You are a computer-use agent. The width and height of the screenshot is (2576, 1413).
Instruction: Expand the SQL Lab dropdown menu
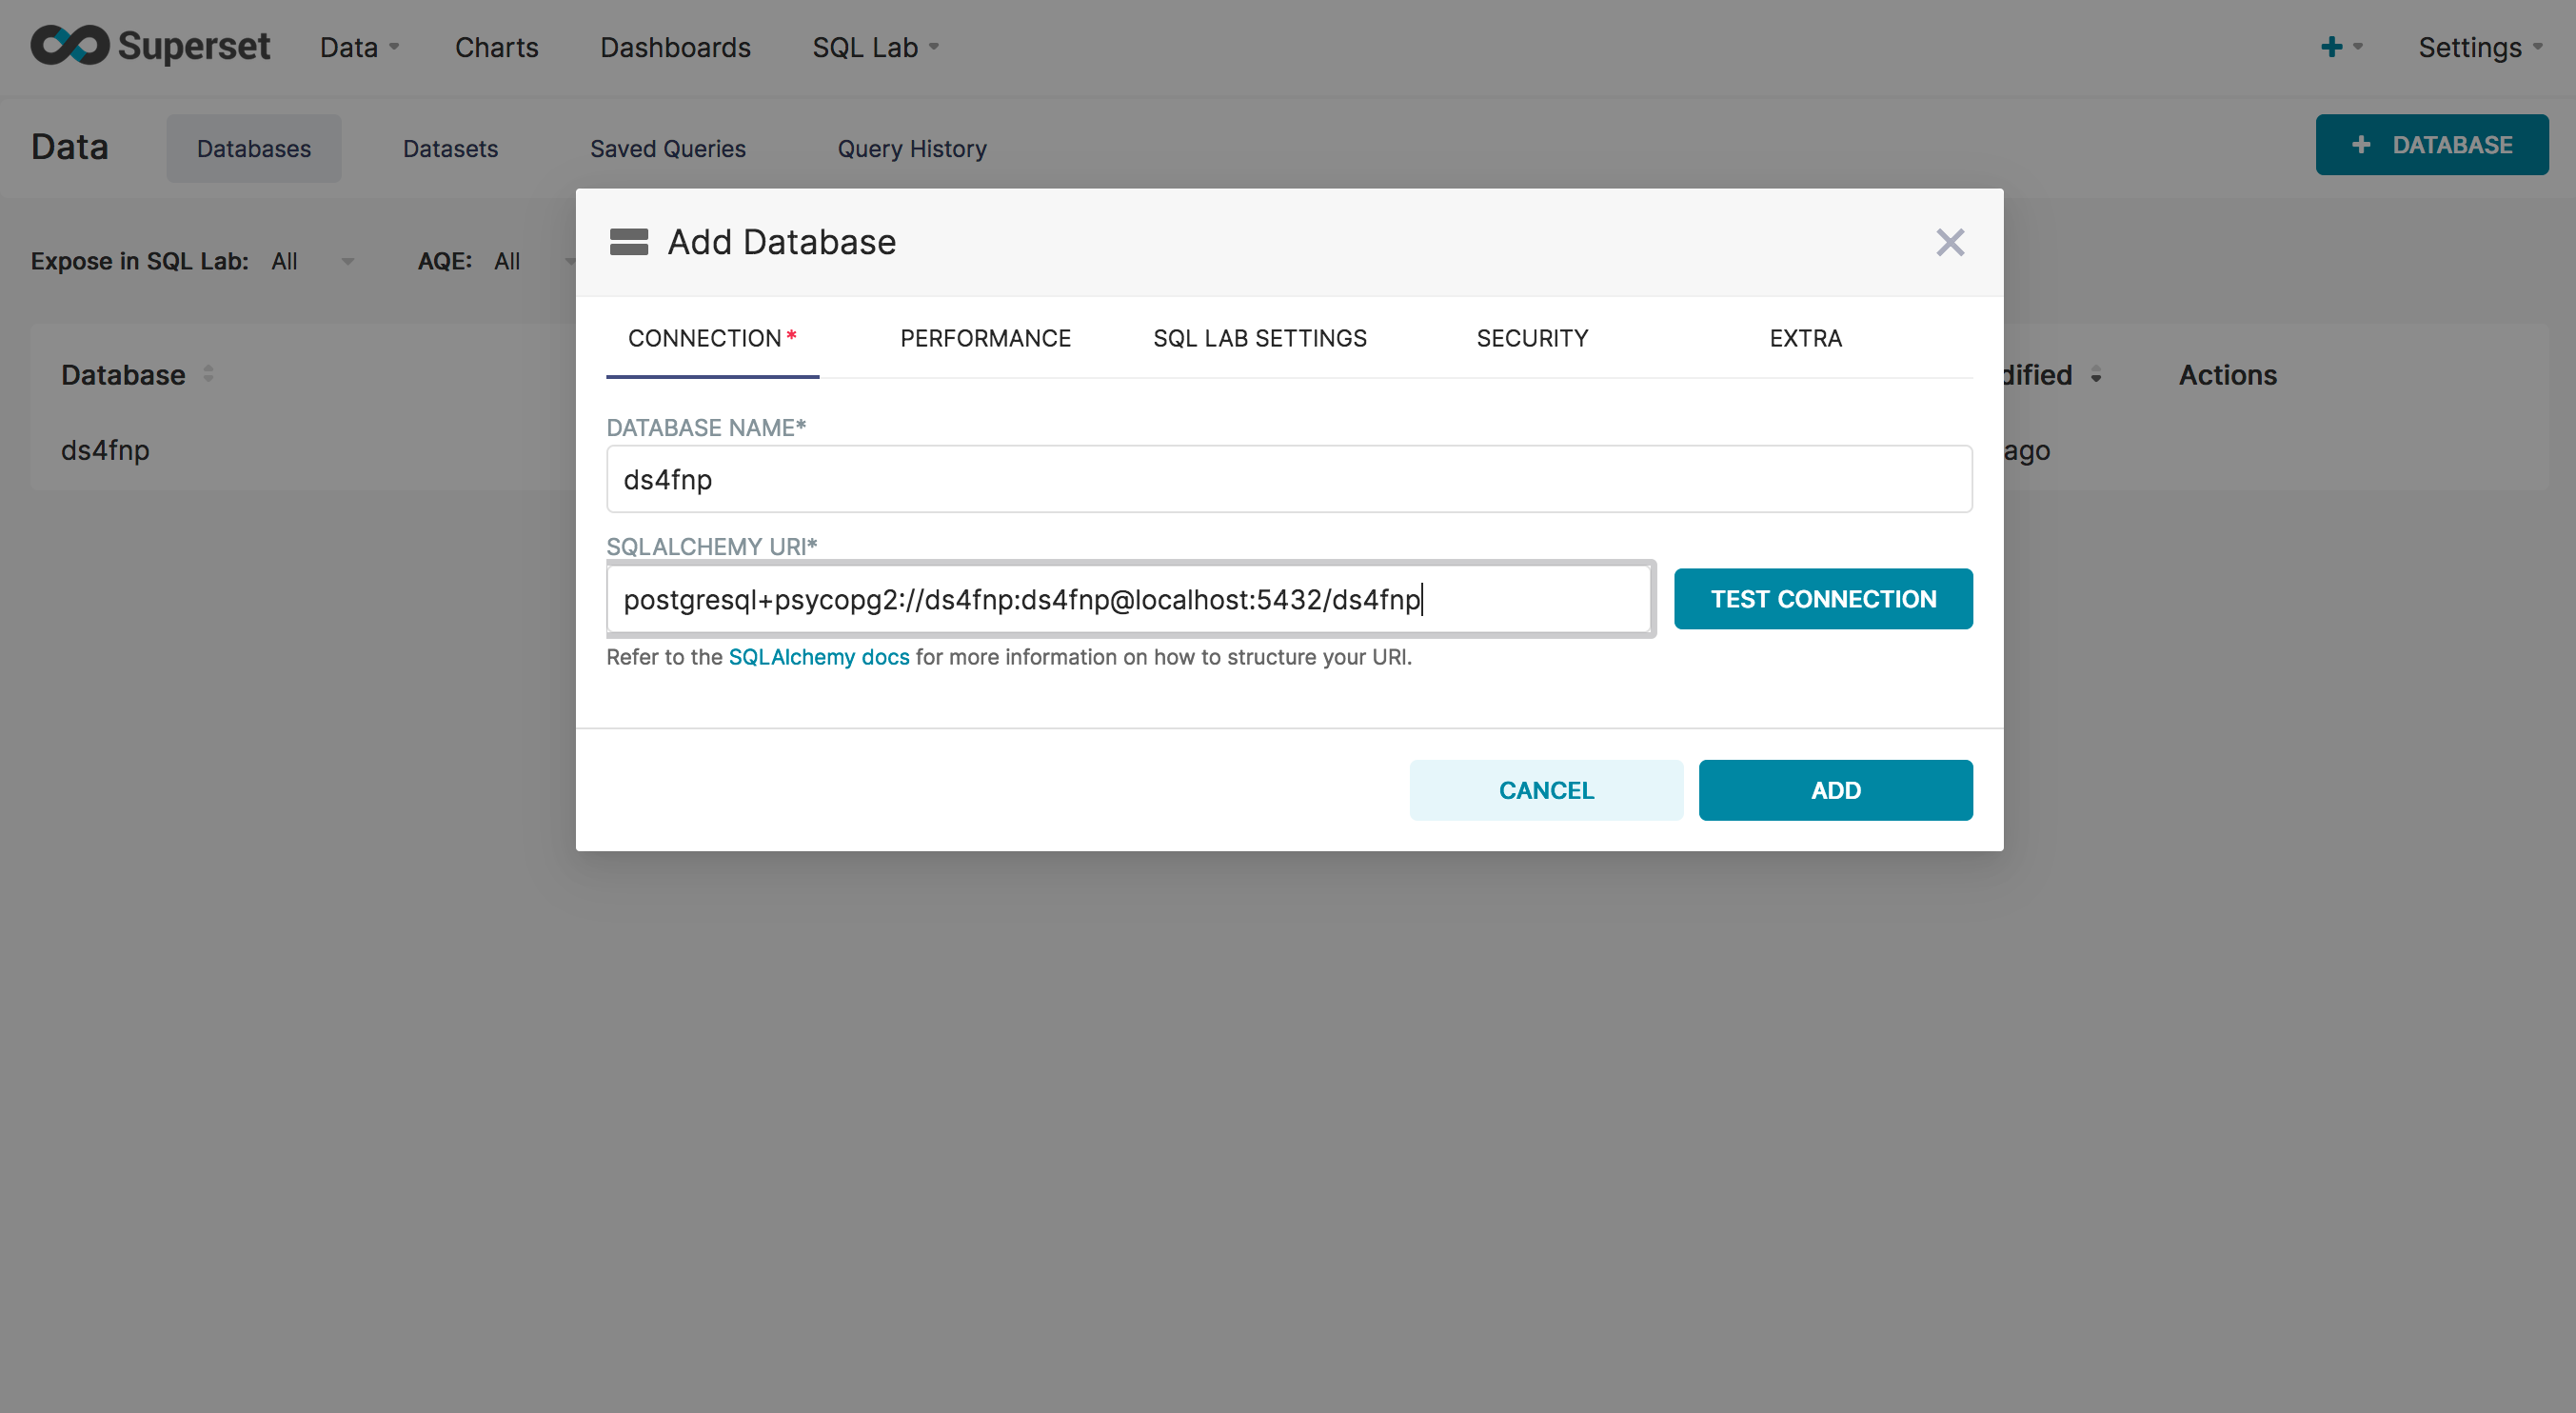(874, 47)
